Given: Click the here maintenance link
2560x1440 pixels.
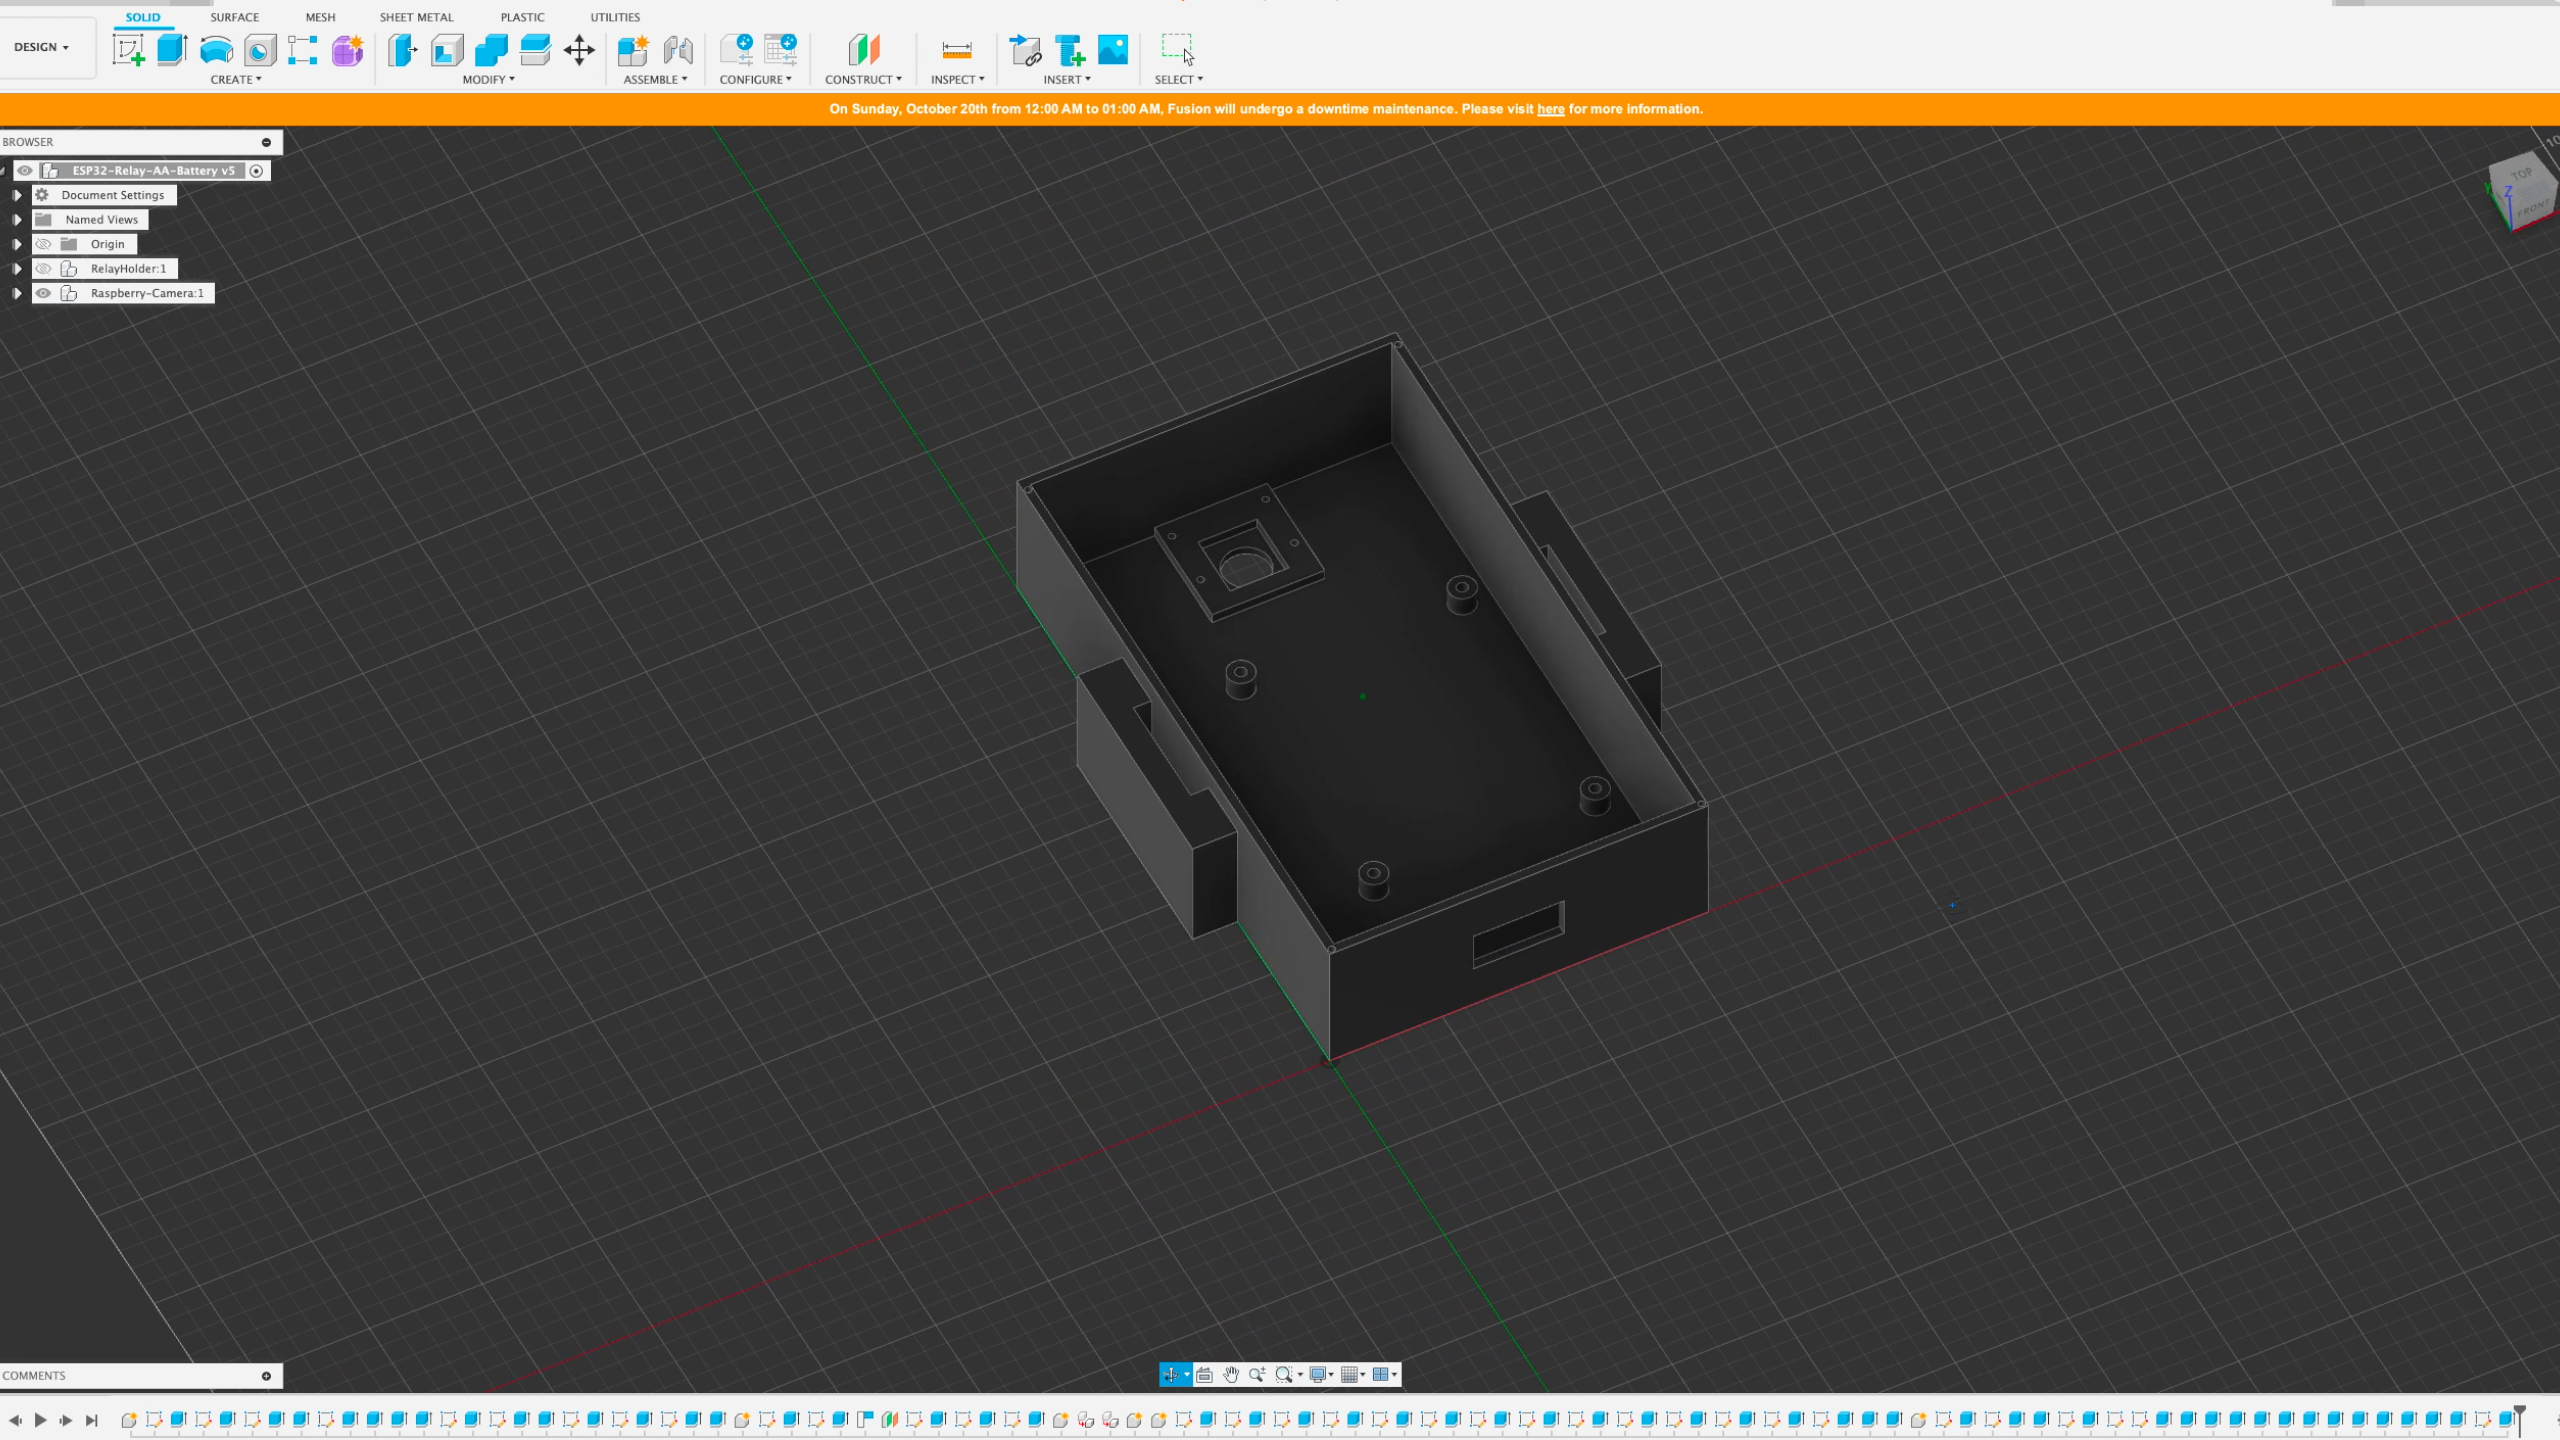Looking at the screenshot, I should coord(1549,109).
